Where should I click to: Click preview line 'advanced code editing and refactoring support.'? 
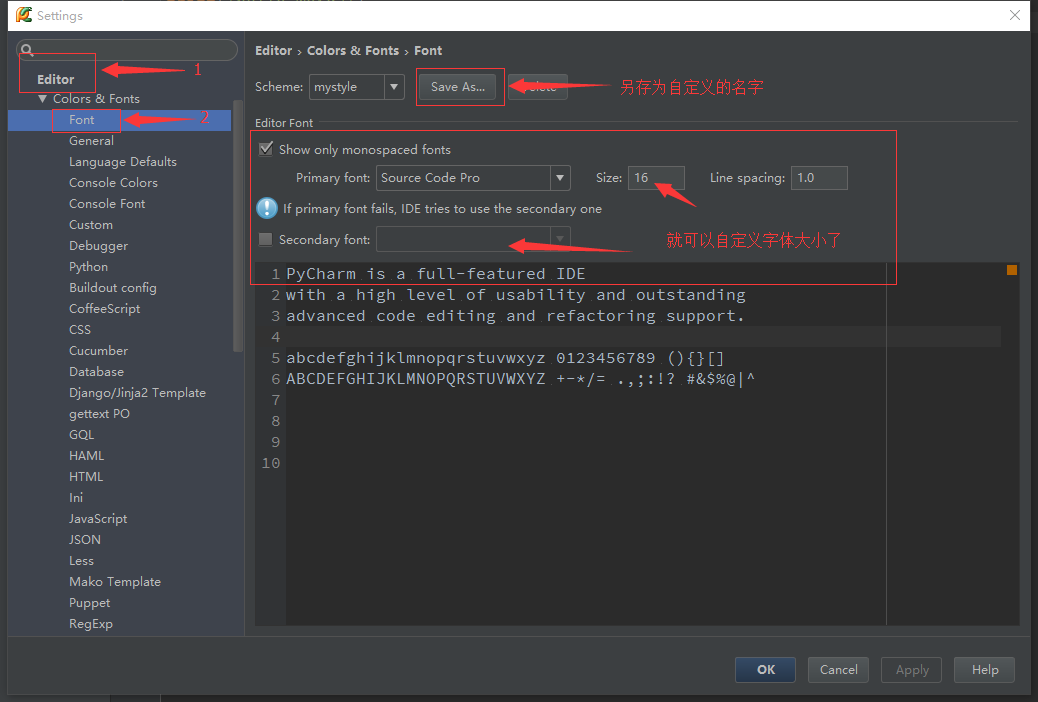pyautogui.click(x=515, y=316)
